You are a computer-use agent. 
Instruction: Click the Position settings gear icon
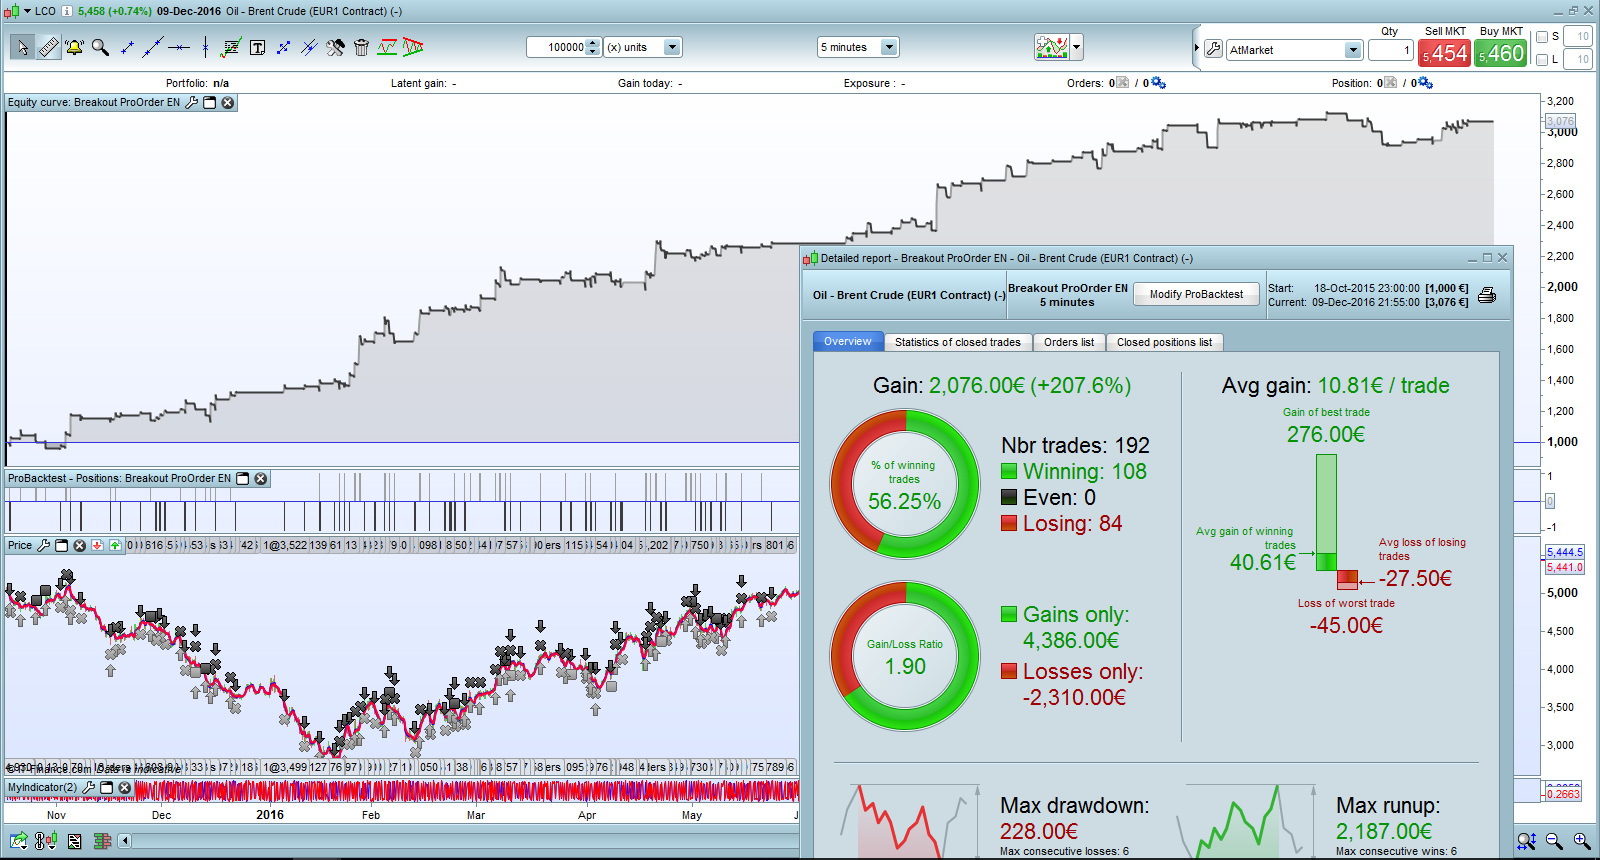pos(1425,83)
